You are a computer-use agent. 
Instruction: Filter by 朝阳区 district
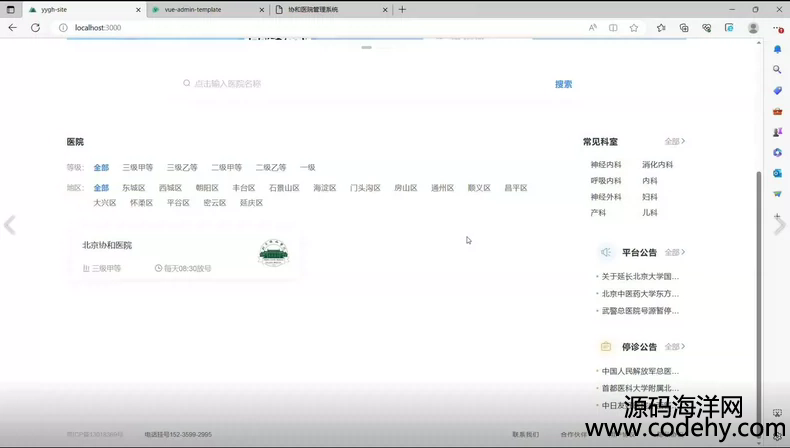click(x=207, y=188)
